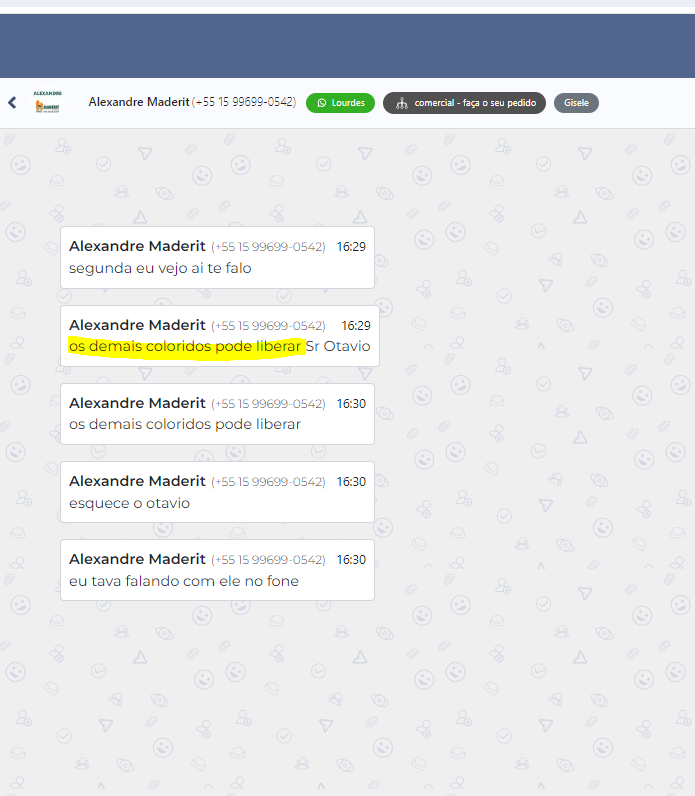The image size is (695, 796).
Task: Click the phone number in the chat header
Action: click(x=244, y=102)
